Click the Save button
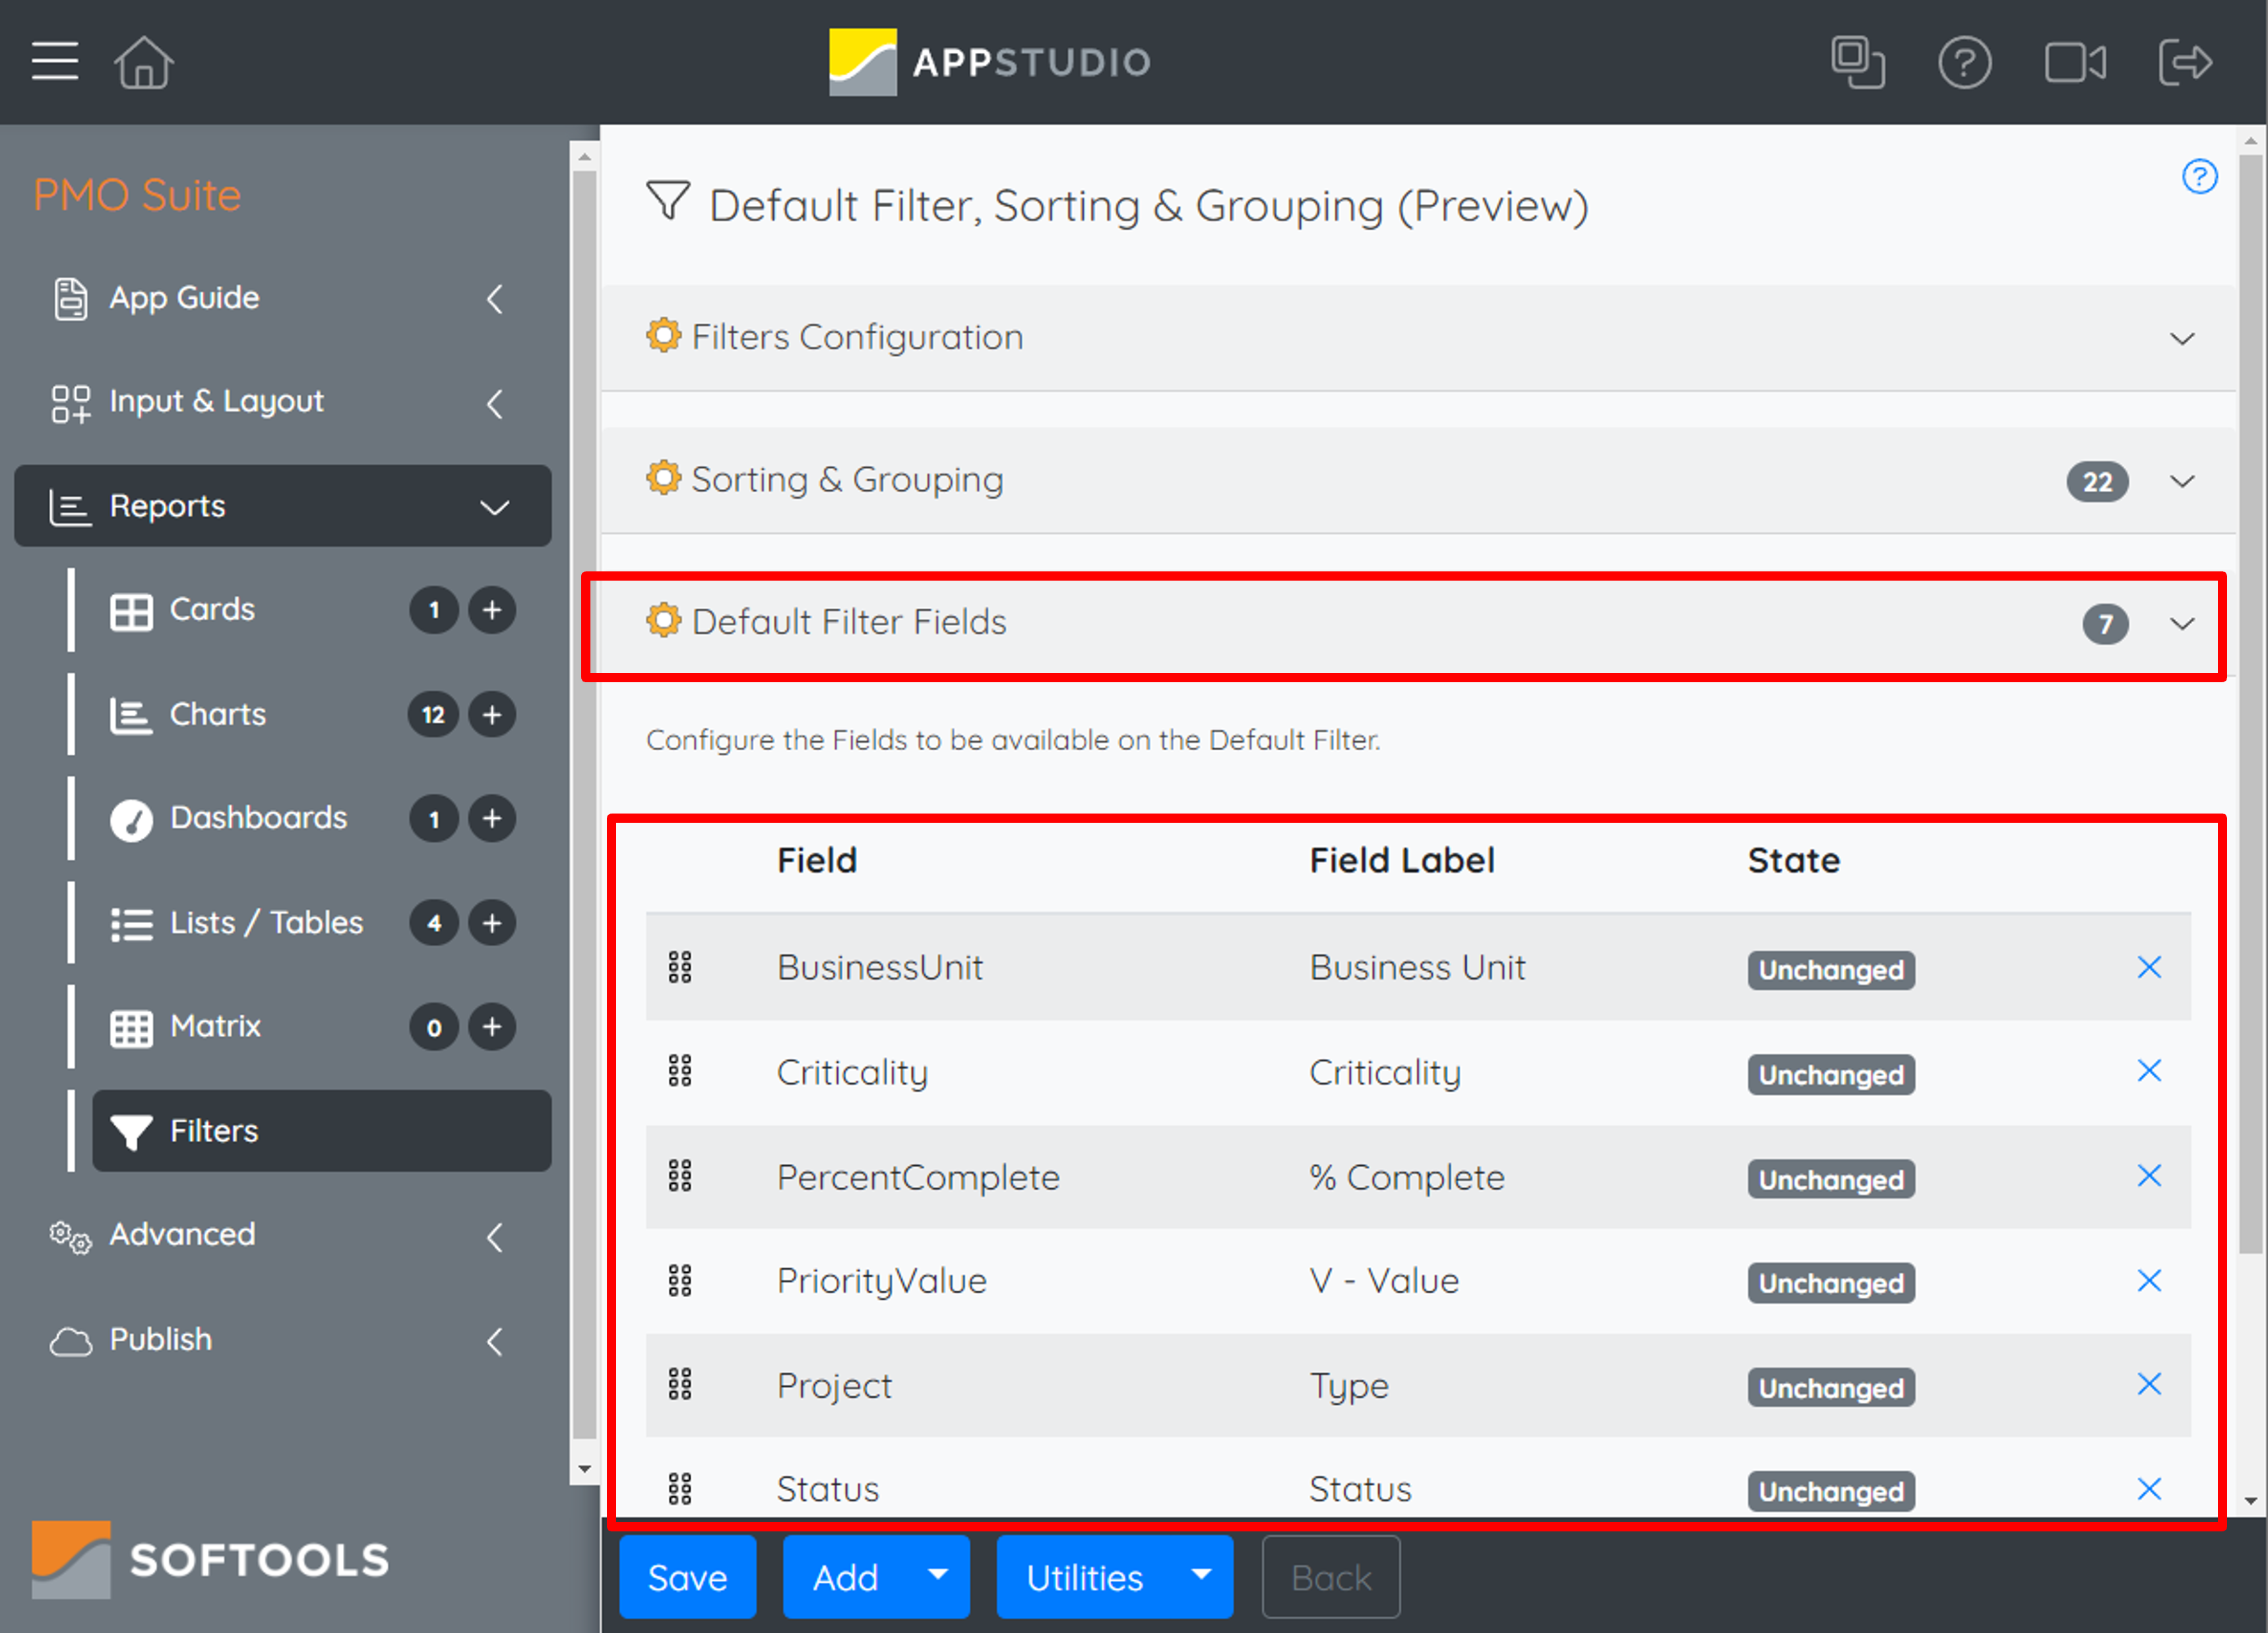 tap(687, 1577)
